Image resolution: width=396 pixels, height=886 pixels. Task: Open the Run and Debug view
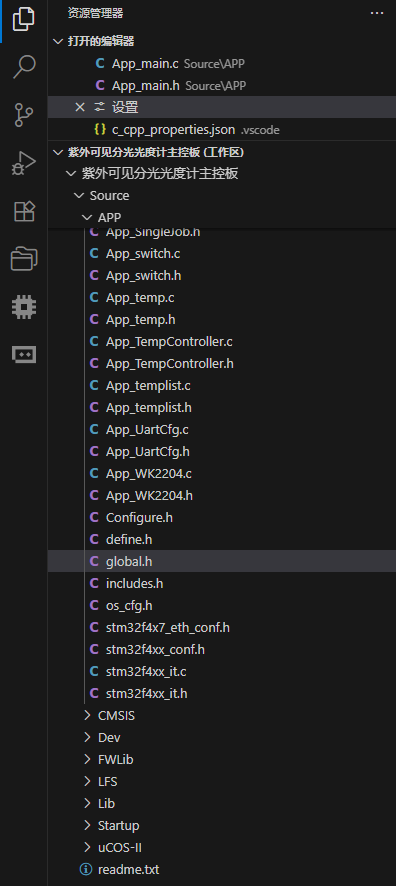tap(24, 164)
